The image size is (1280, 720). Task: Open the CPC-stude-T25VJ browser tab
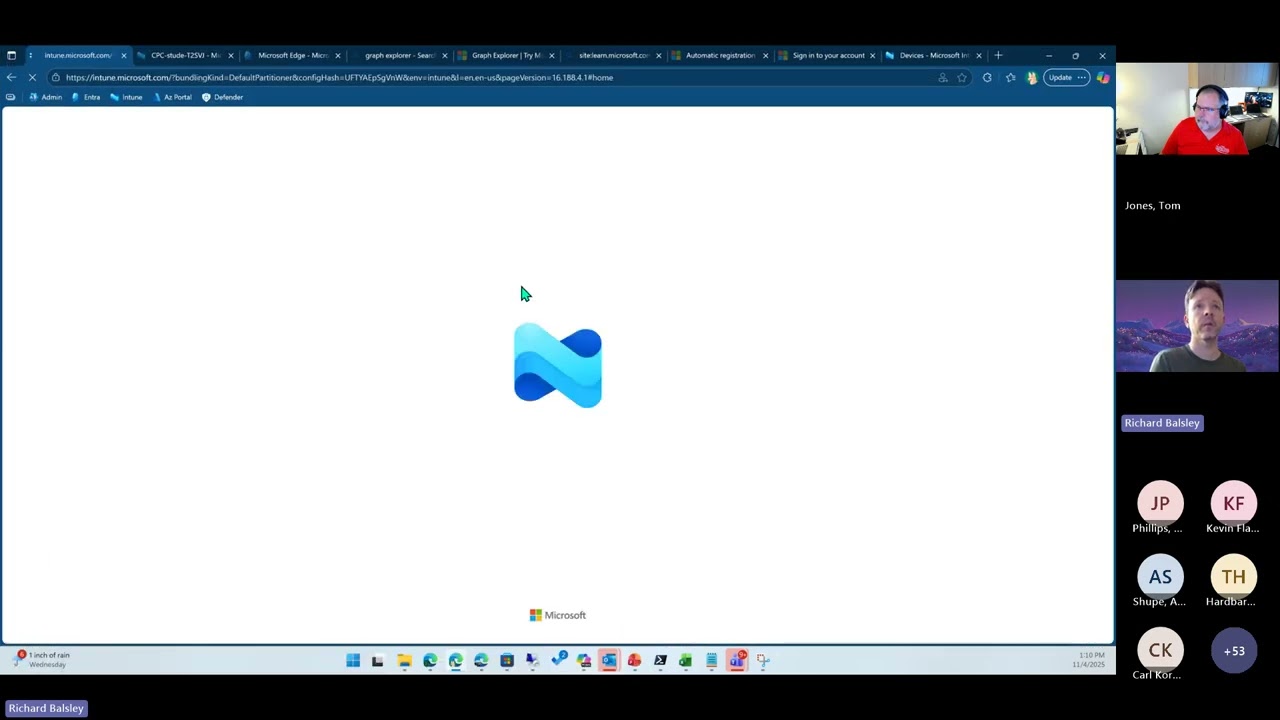[x=185, y=56]
